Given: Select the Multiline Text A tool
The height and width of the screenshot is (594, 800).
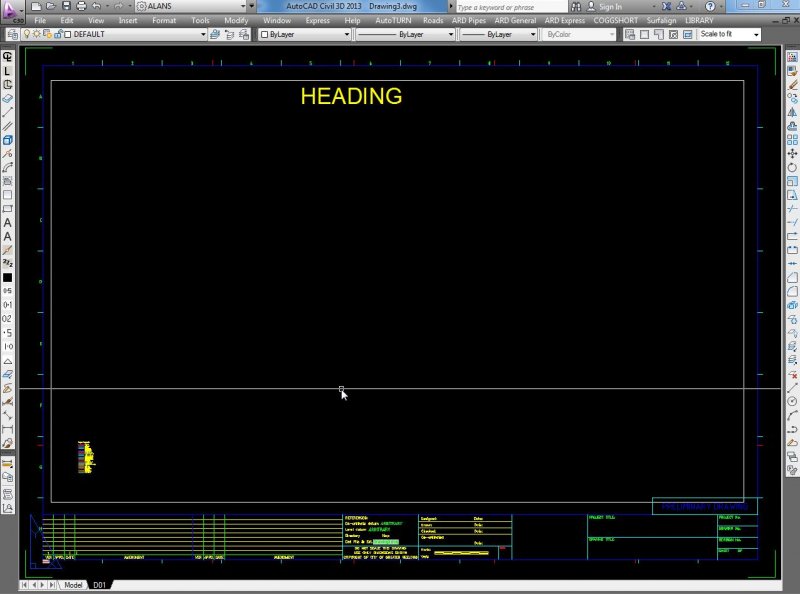Looking at the screenshot, I should [x=7, y=222].
